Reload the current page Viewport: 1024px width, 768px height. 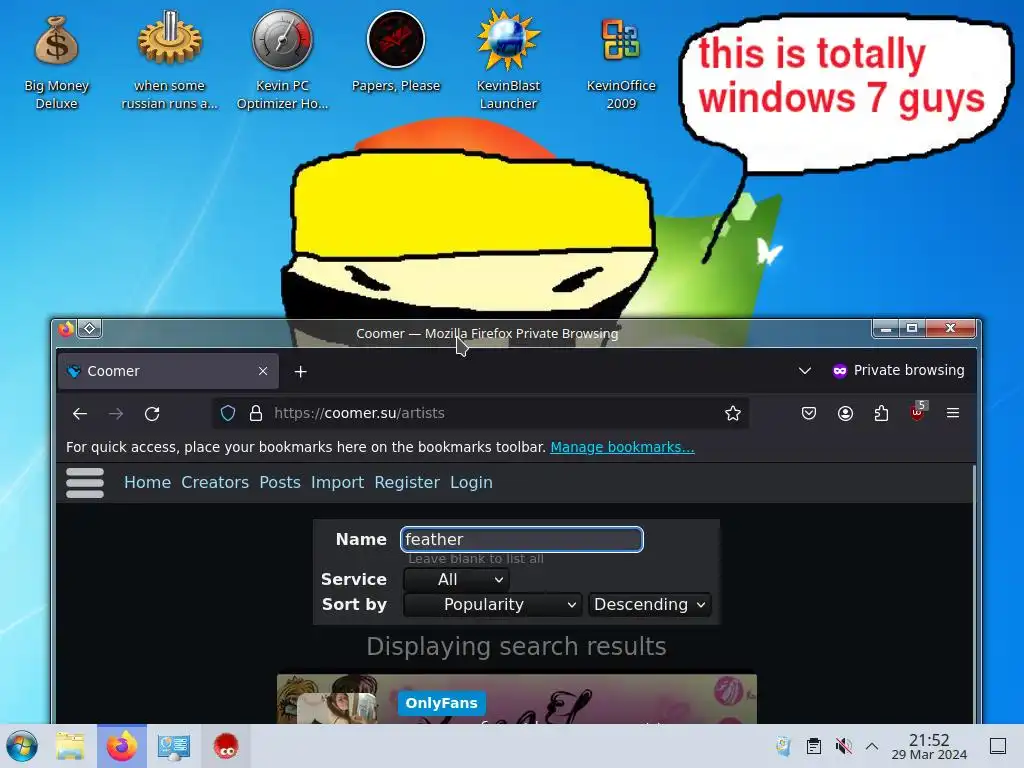[x=152, y=413]
